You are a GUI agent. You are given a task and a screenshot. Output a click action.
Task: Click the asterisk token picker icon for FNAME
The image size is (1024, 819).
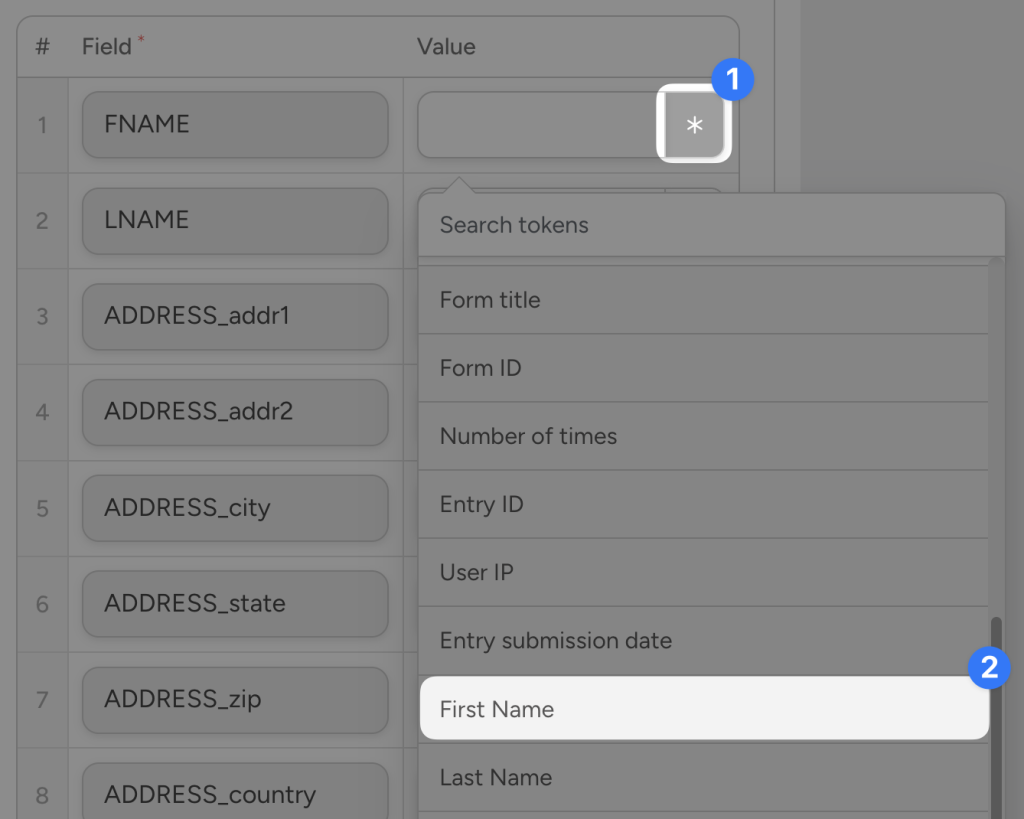pyautogui.click(x=694, y=124)
